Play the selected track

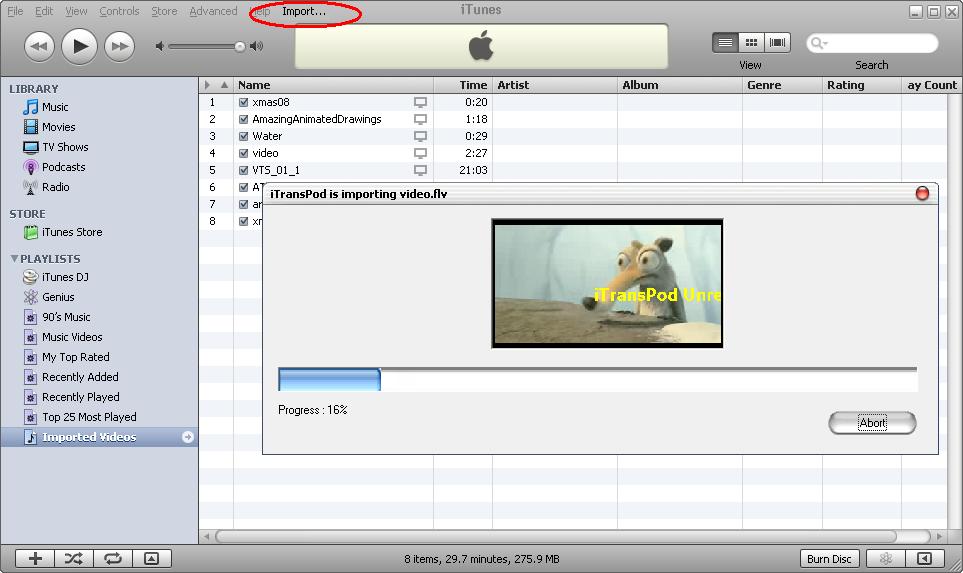79,46
